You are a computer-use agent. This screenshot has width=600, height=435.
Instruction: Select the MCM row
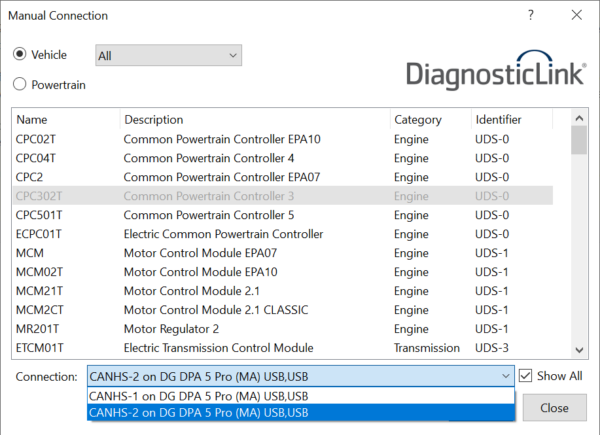point(283,253)
